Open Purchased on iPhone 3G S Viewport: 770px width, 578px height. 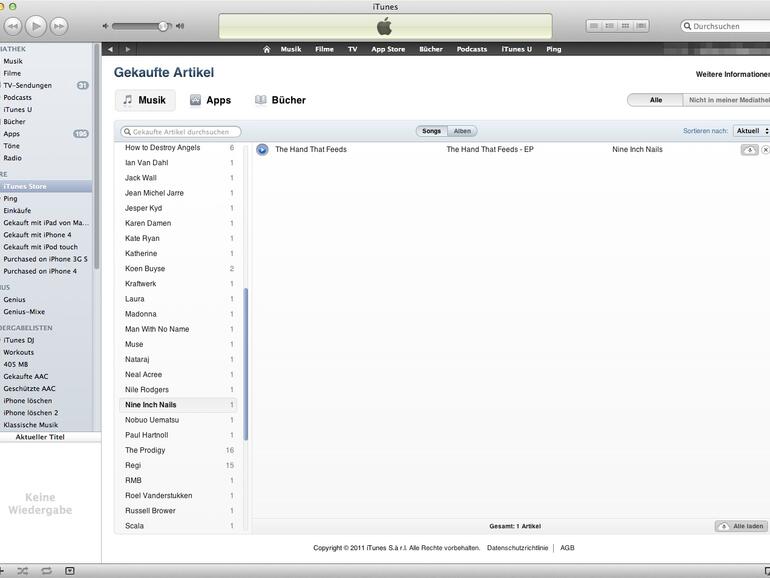[46, 259]
